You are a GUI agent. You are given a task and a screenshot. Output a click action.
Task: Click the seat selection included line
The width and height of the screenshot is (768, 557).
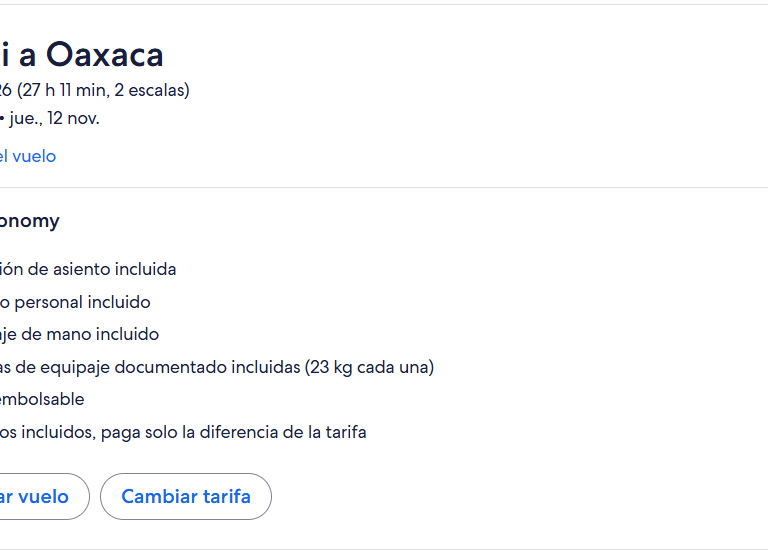pyautogui.click(x=88, y=269)
